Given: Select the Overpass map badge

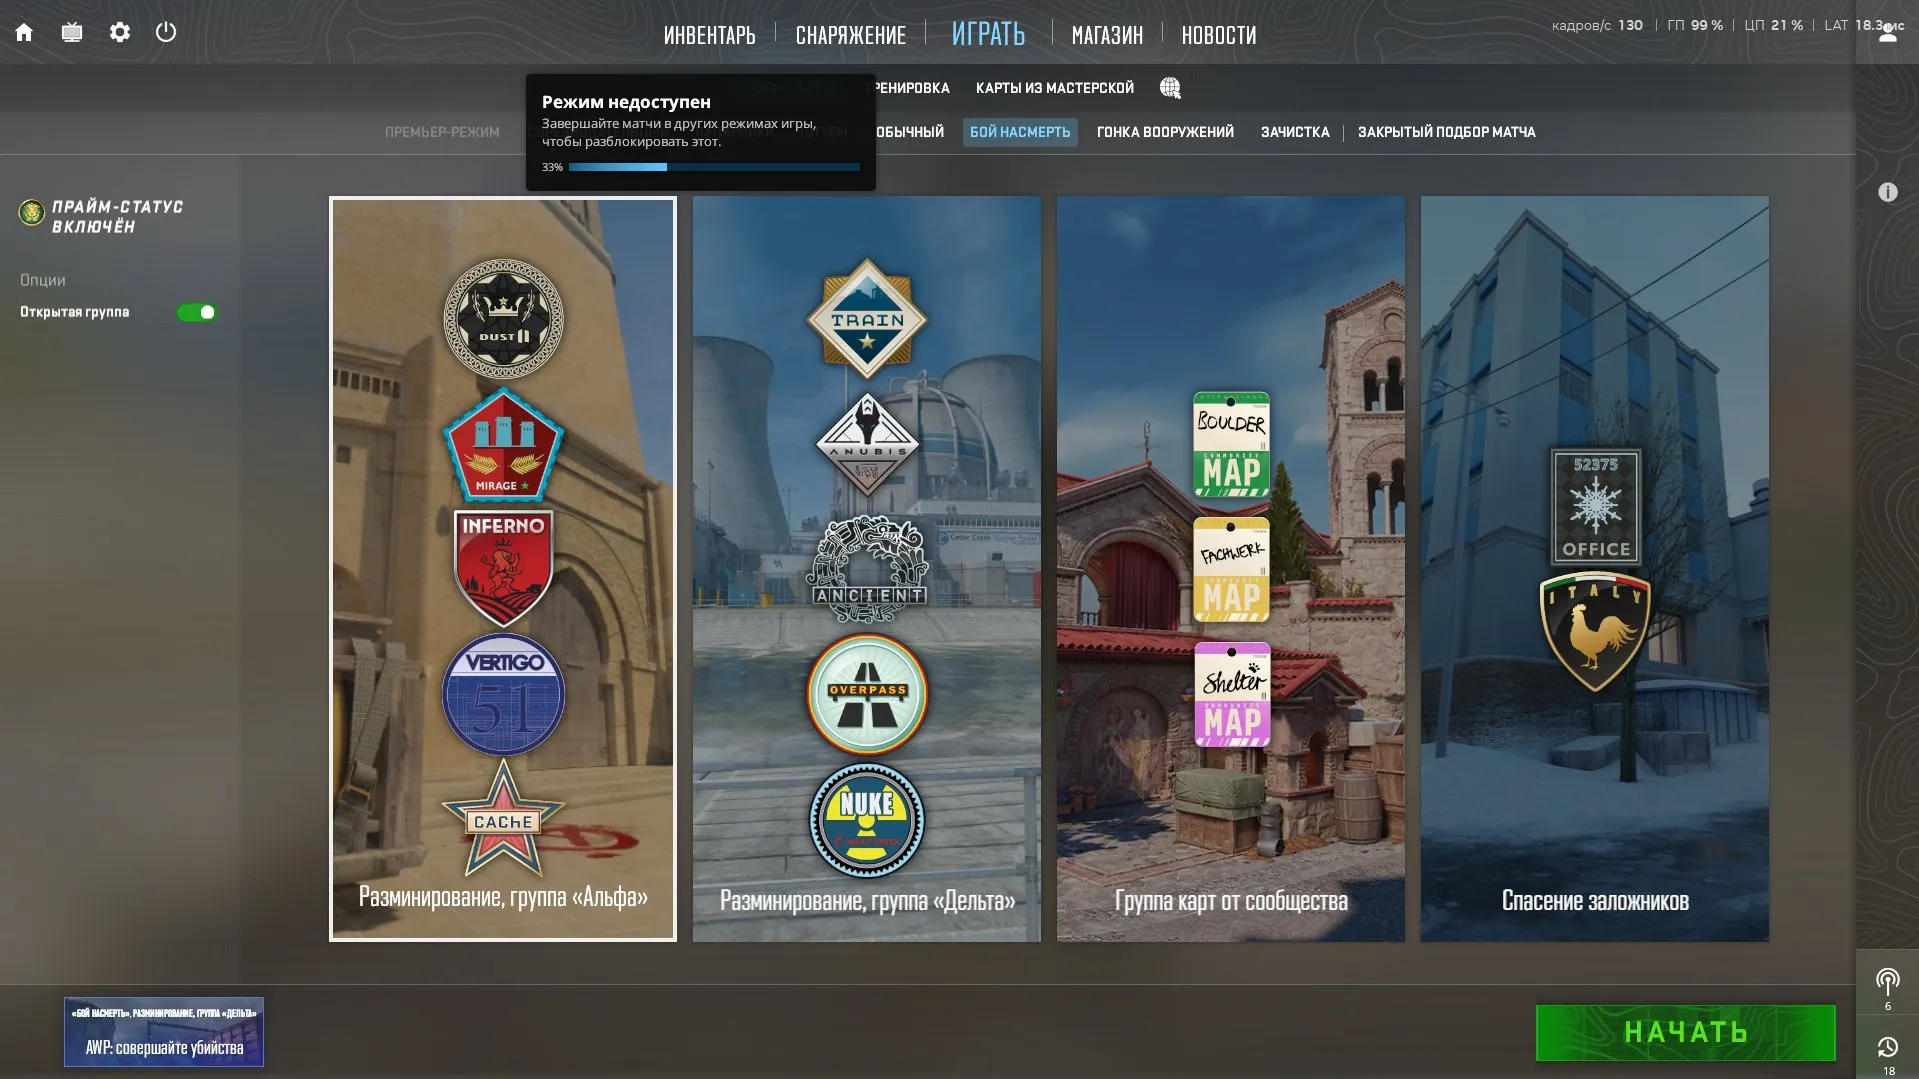Looking at the screenshot, I should pyautogui.click(x=867, y=693).
